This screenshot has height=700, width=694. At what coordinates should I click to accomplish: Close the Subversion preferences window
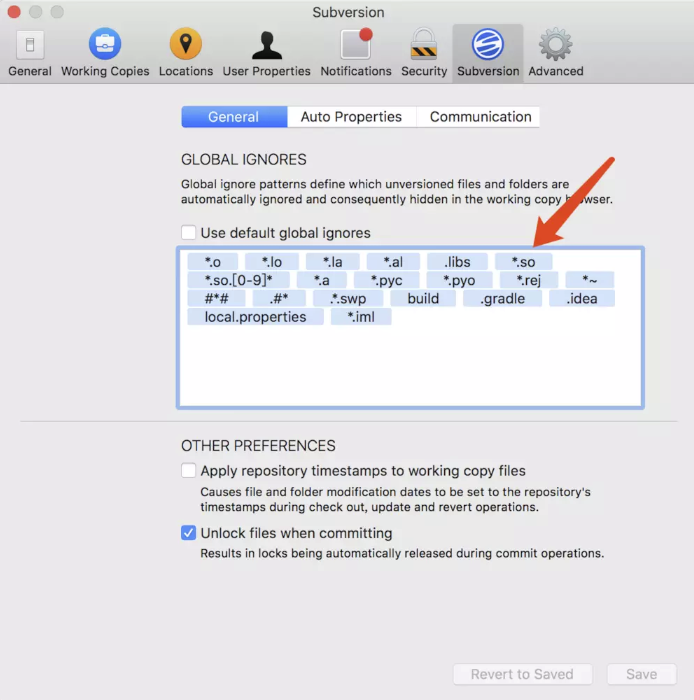(x=14, y=12)
